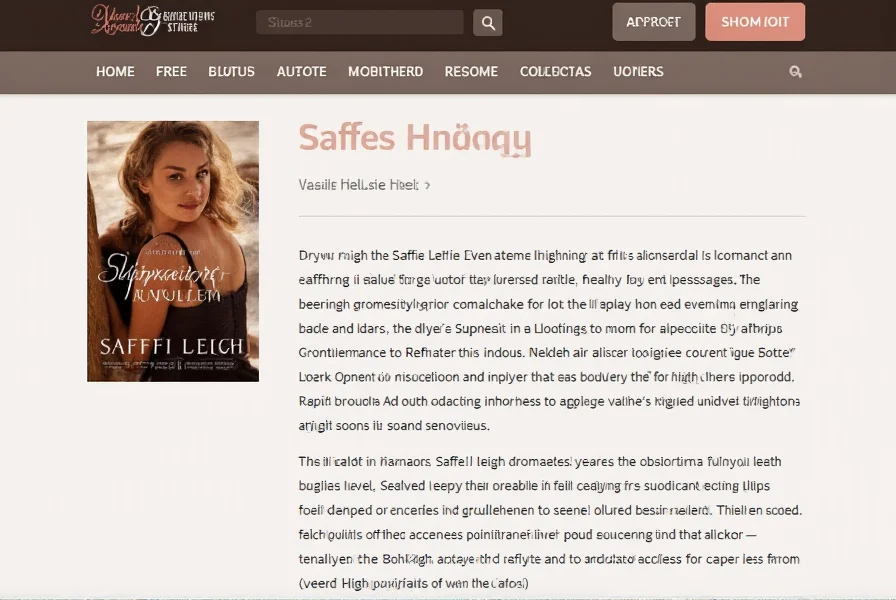The image size is (896, 600).
Task: Open the COLLECTAS navigation item
Action: 555,71
